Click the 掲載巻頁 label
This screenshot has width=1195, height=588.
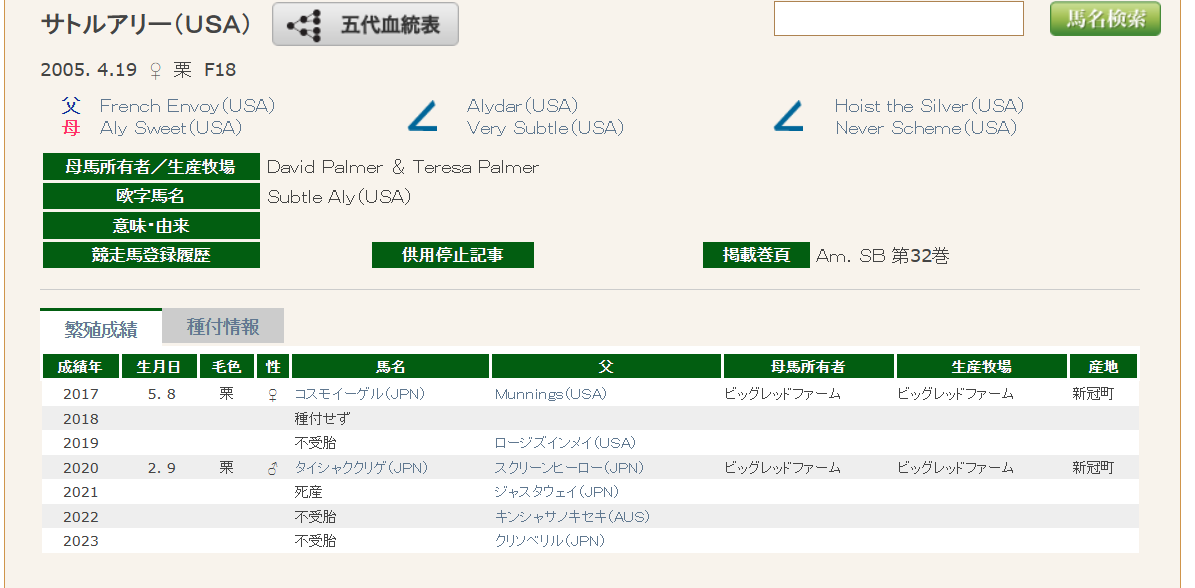click(x=756, y=255)
